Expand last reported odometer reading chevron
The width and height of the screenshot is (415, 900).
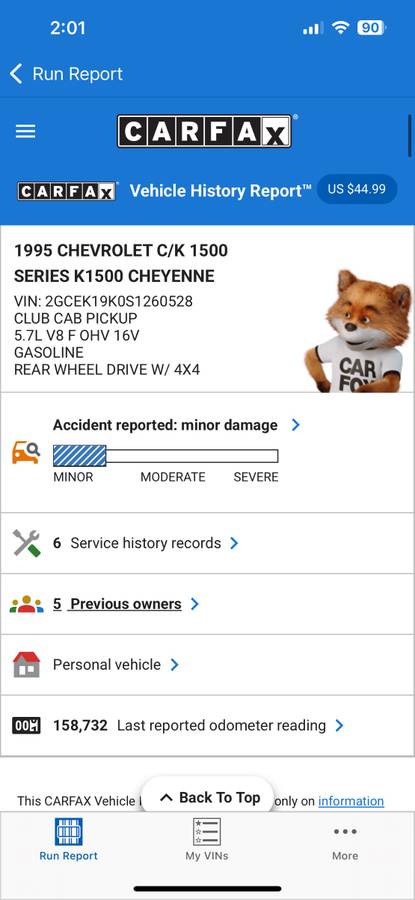tap(339, 726)
